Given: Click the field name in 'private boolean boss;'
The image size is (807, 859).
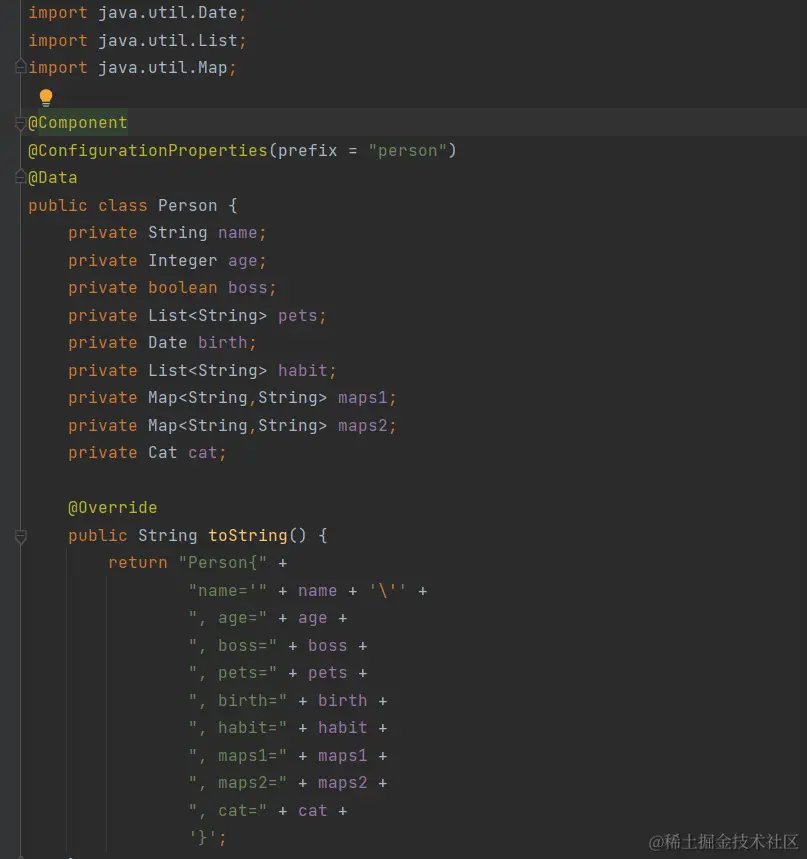Looking at the screenshot, I should coord(248,288).
